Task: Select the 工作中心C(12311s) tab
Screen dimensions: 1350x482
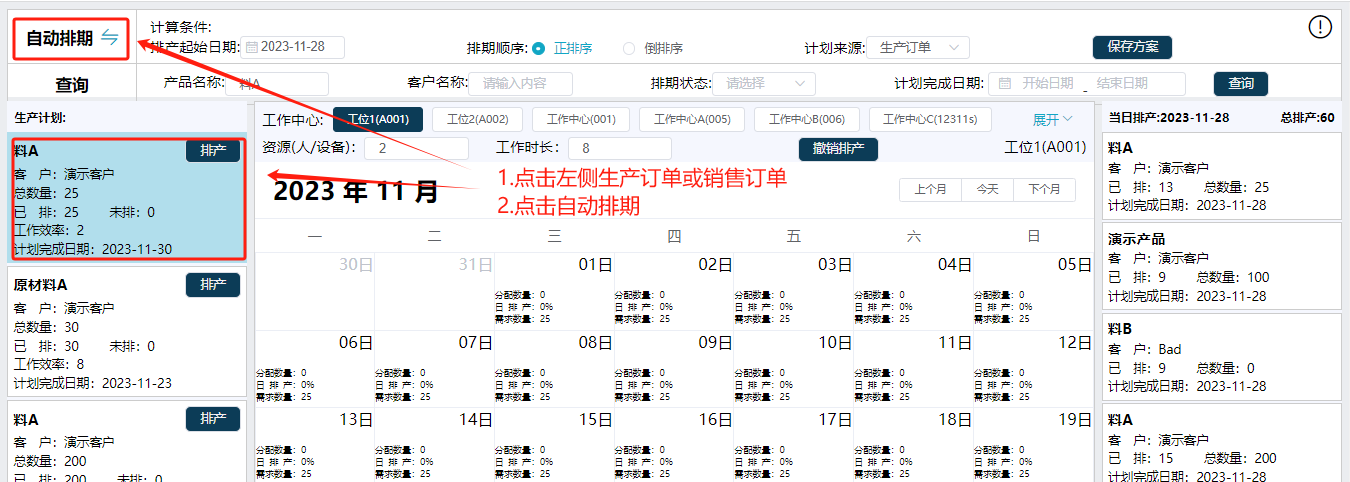Action: point(930,120)
